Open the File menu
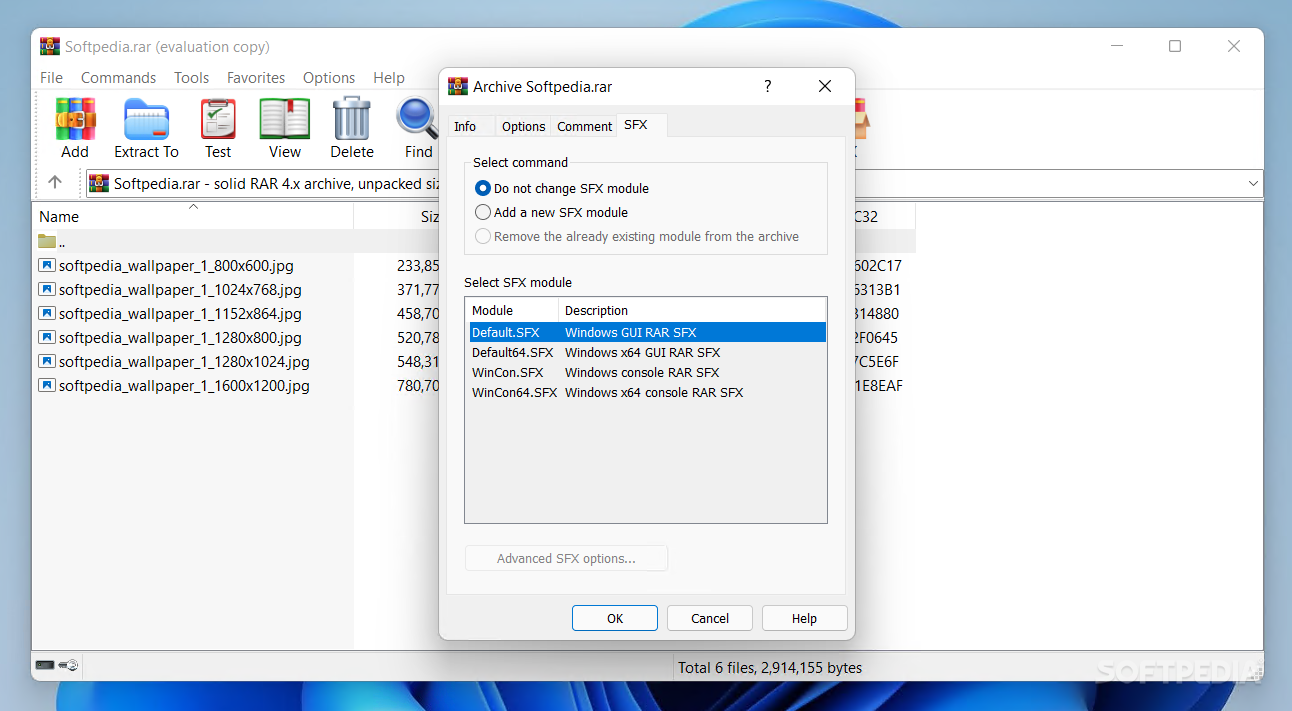 click(51, 77)
